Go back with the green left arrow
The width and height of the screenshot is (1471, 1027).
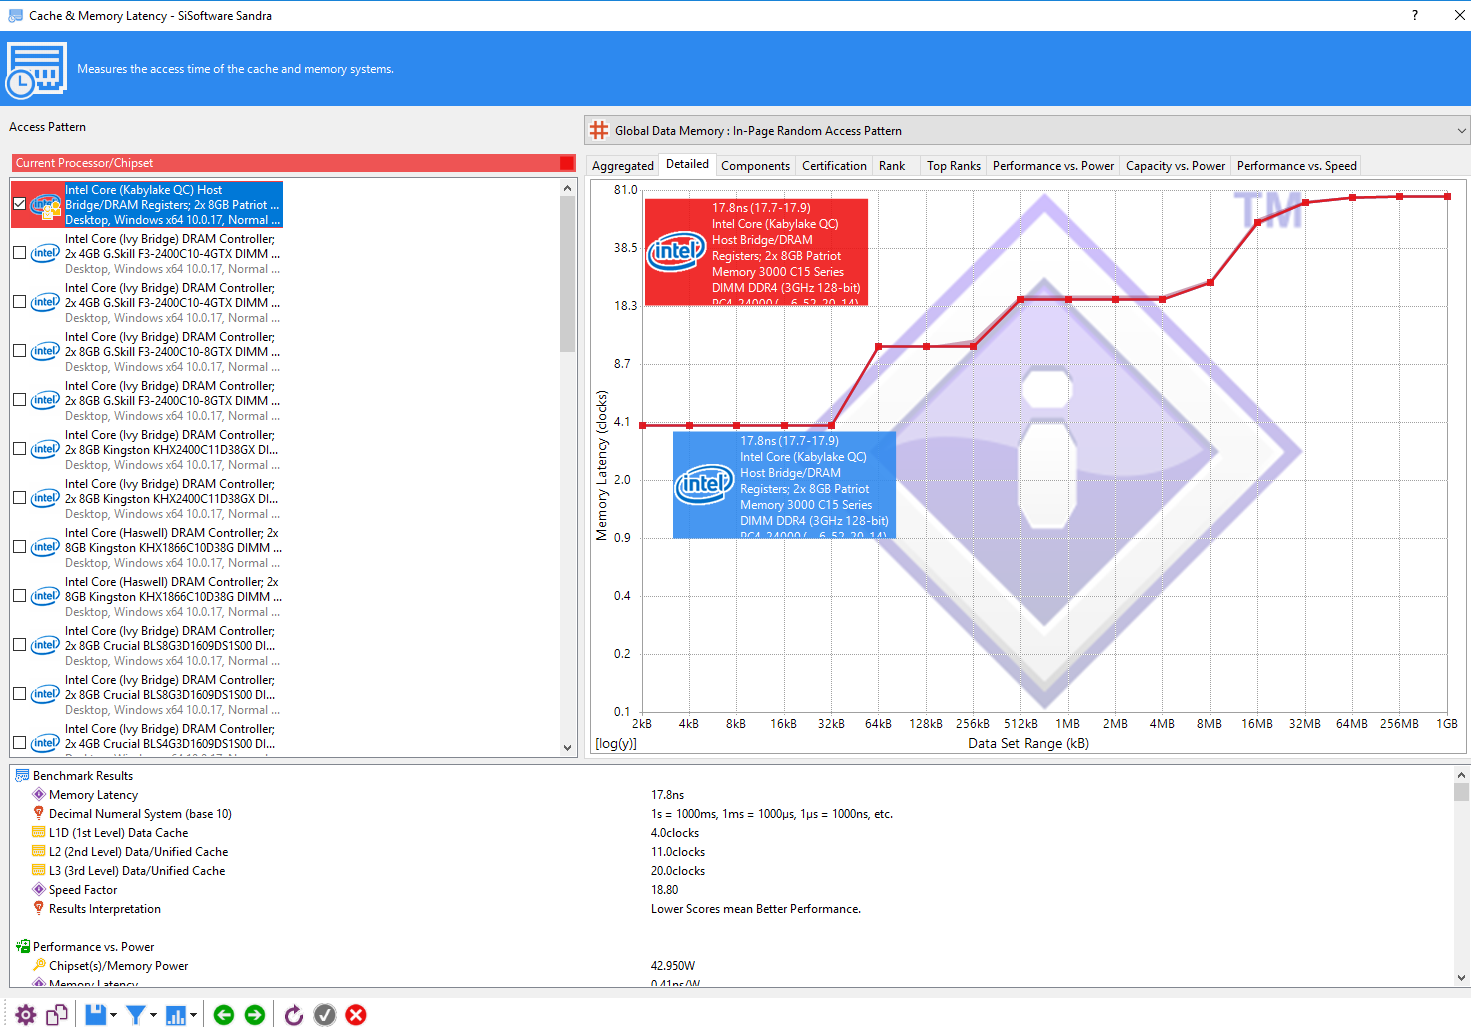coord(224,1015)
